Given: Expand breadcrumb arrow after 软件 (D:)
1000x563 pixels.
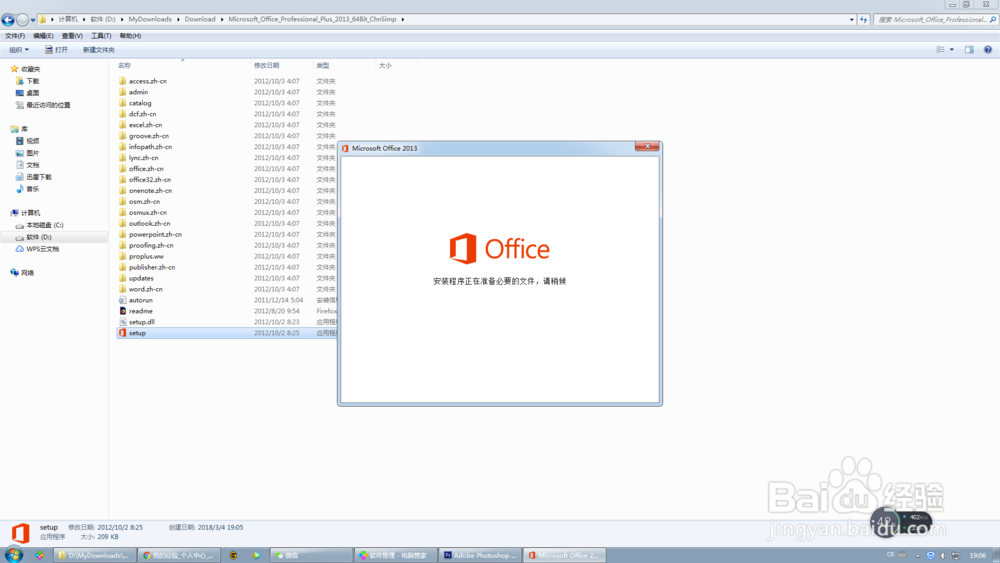Looking at the screenshot, I should coord(122,20).
